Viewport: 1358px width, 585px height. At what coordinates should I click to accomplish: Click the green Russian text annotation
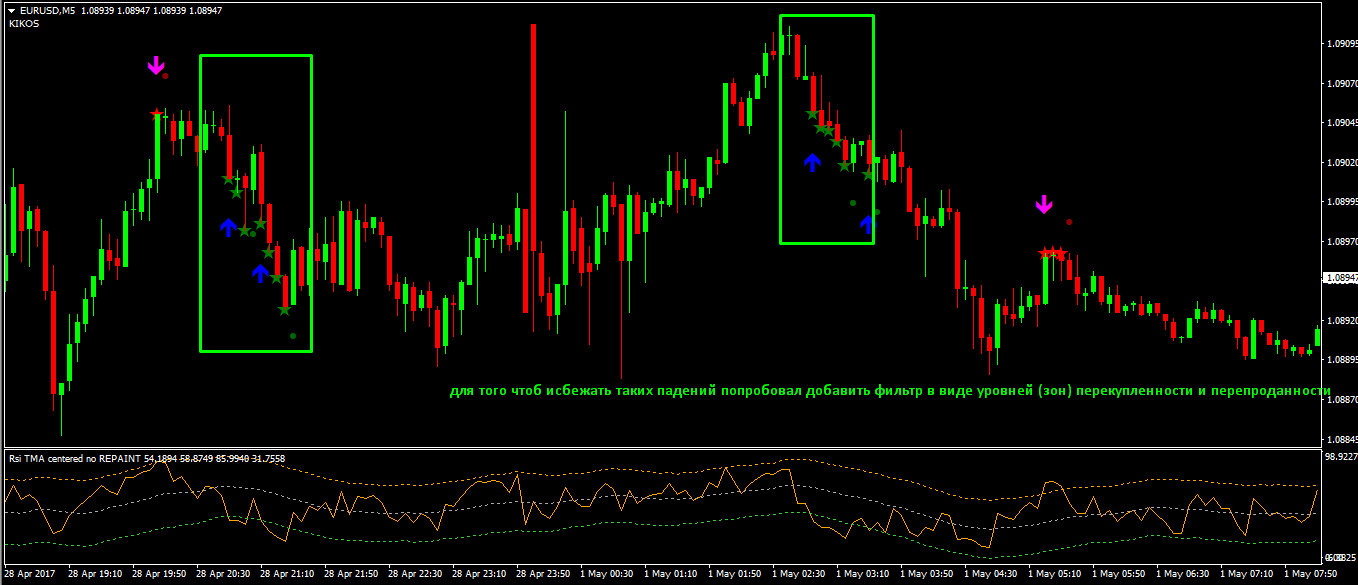[x=888, y=391]
